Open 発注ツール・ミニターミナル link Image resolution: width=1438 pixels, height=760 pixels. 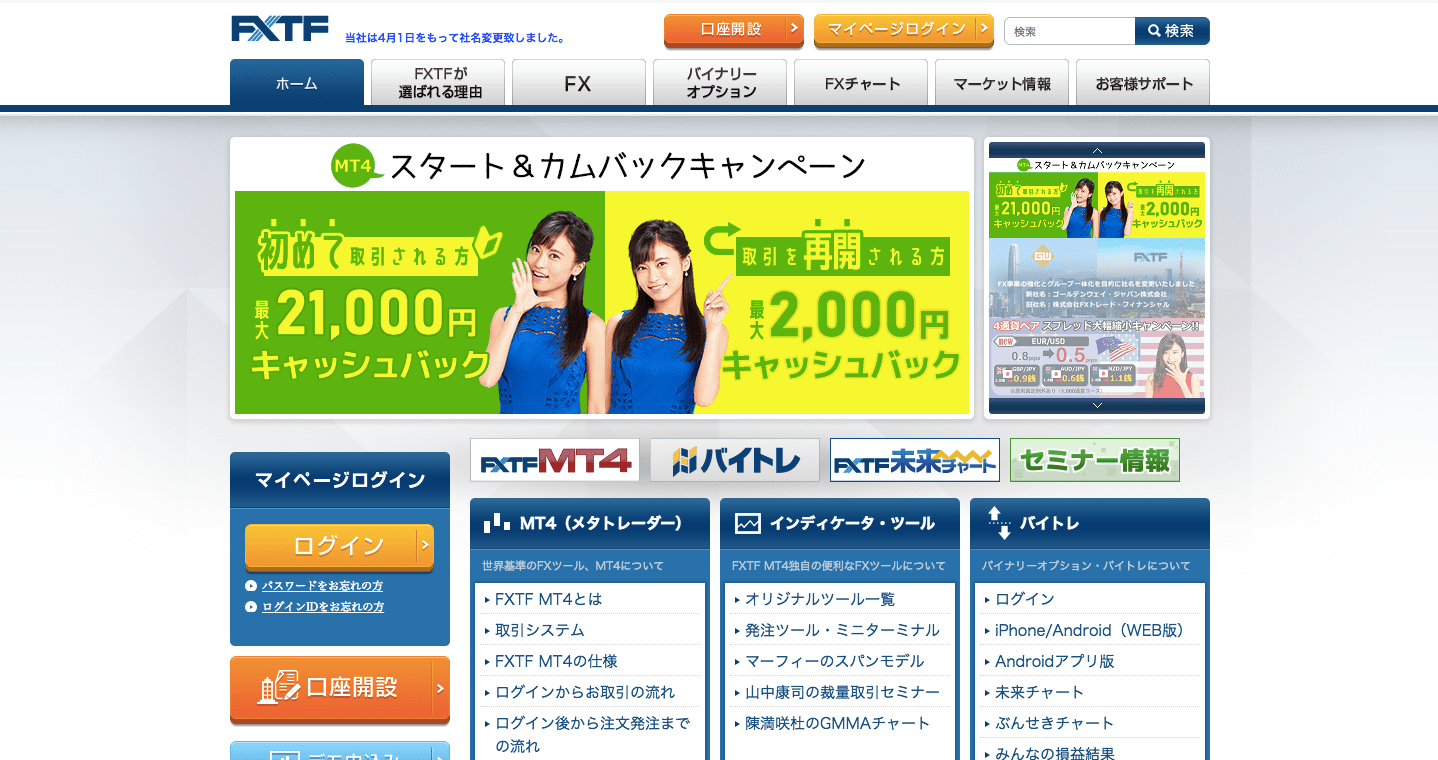pyautogui.click(x=842, y=630)
